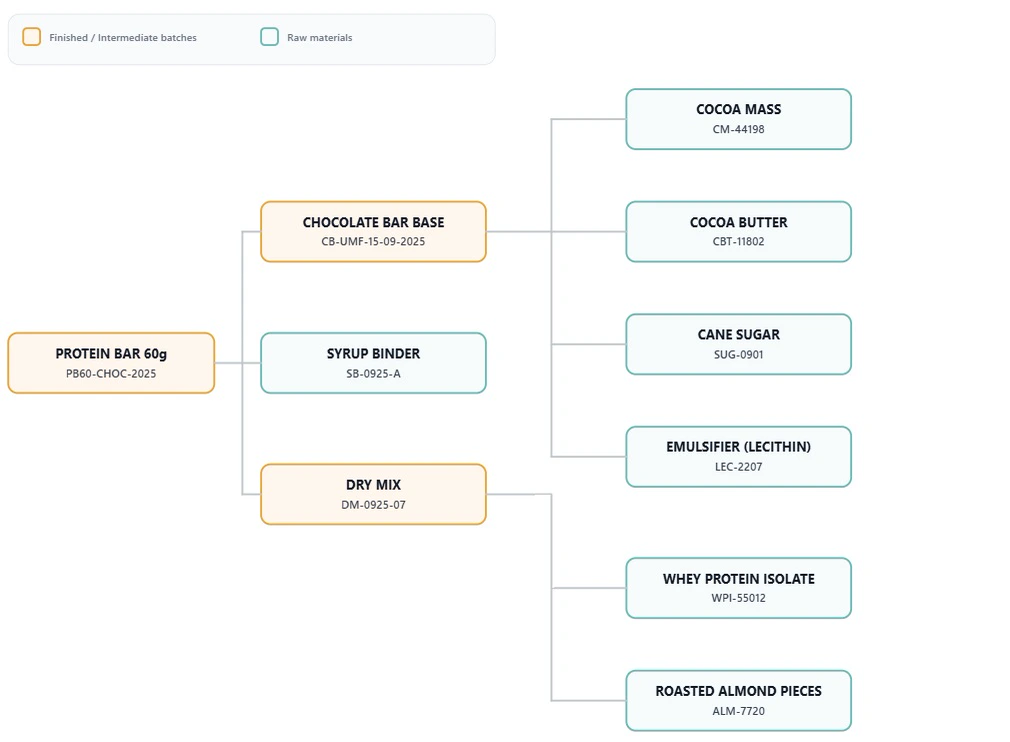Click the teal Raw materials legend swatch
This screenshot has height=742, width=1010.
(268, 36)
